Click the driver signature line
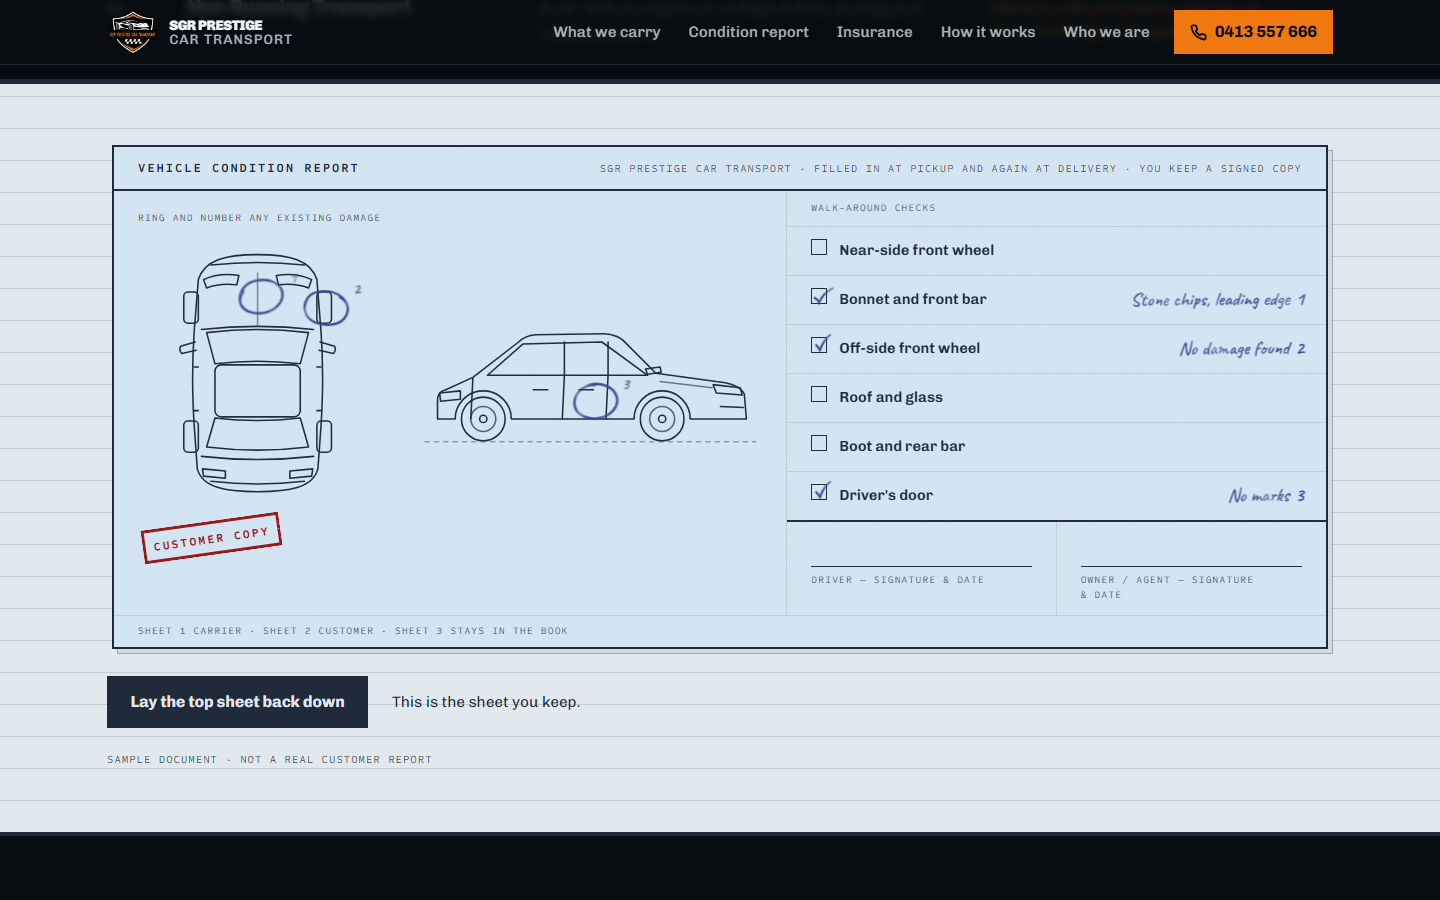 click(x=921, y=566)
